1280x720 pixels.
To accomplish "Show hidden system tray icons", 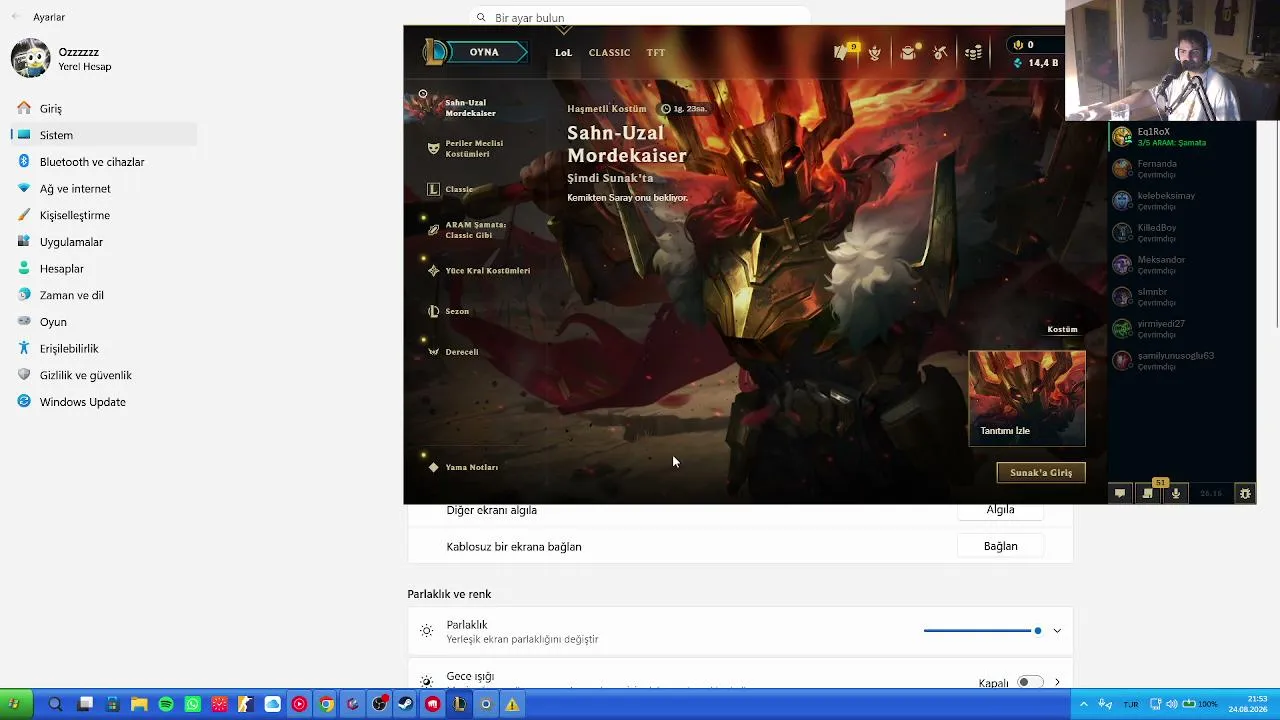I will click(x=1083, y=704).
